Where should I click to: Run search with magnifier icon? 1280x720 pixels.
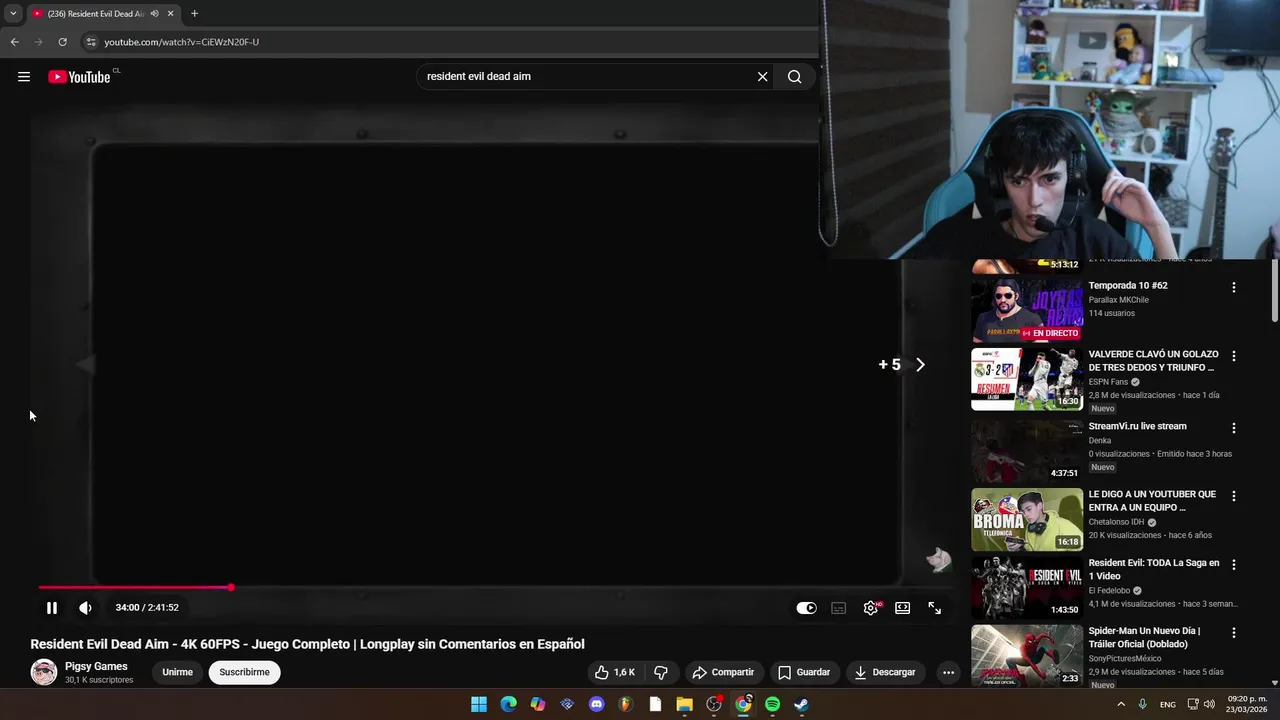coord(794,76)
